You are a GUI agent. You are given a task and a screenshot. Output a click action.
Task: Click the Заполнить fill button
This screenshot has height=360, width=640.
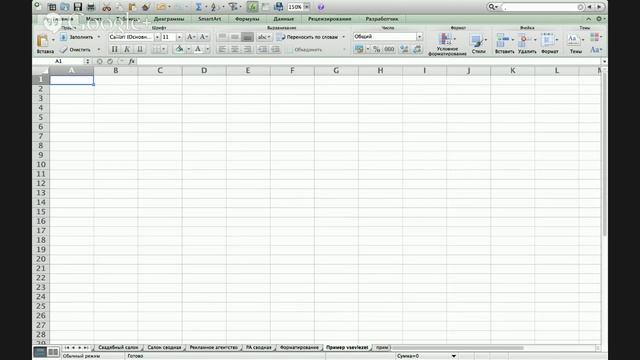[x=77, y=37]
